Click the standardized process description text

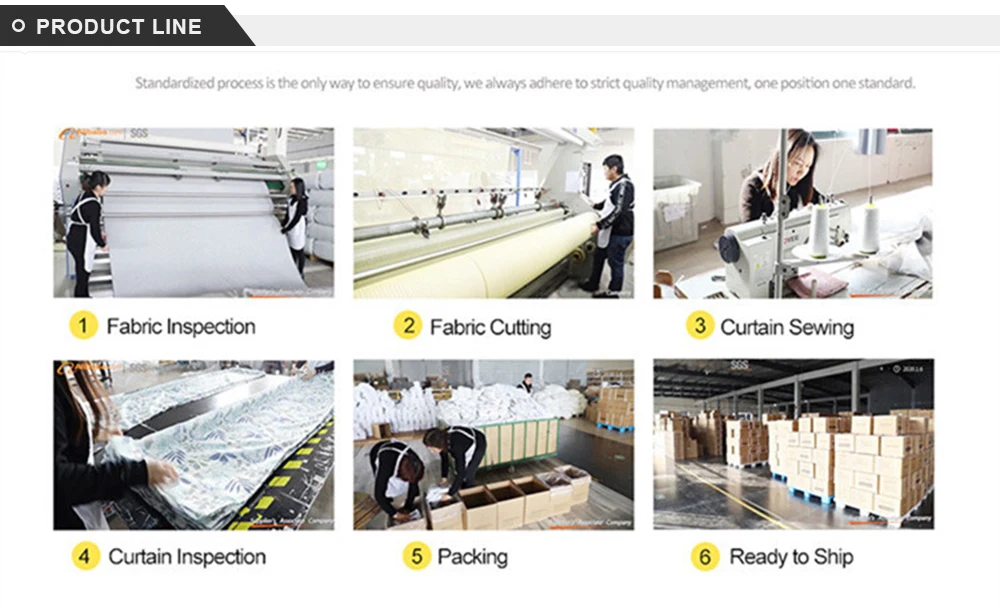click(x=525, y=83)
